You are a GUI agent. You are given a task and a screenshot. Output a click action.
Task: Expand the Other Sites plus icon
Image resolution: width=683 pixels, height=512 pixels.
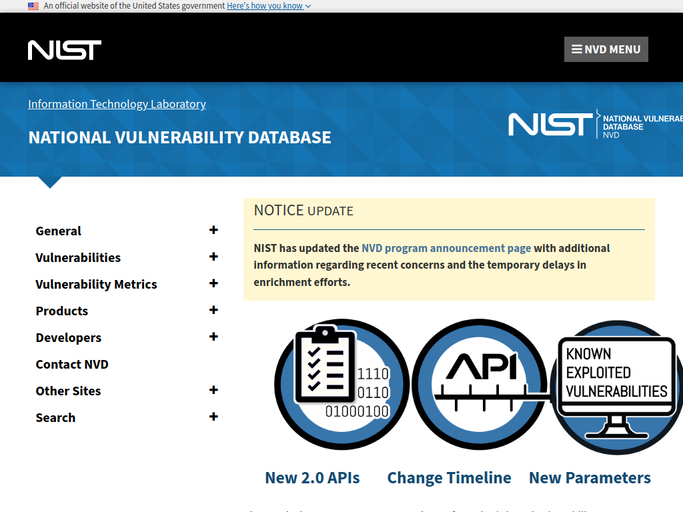213,390
